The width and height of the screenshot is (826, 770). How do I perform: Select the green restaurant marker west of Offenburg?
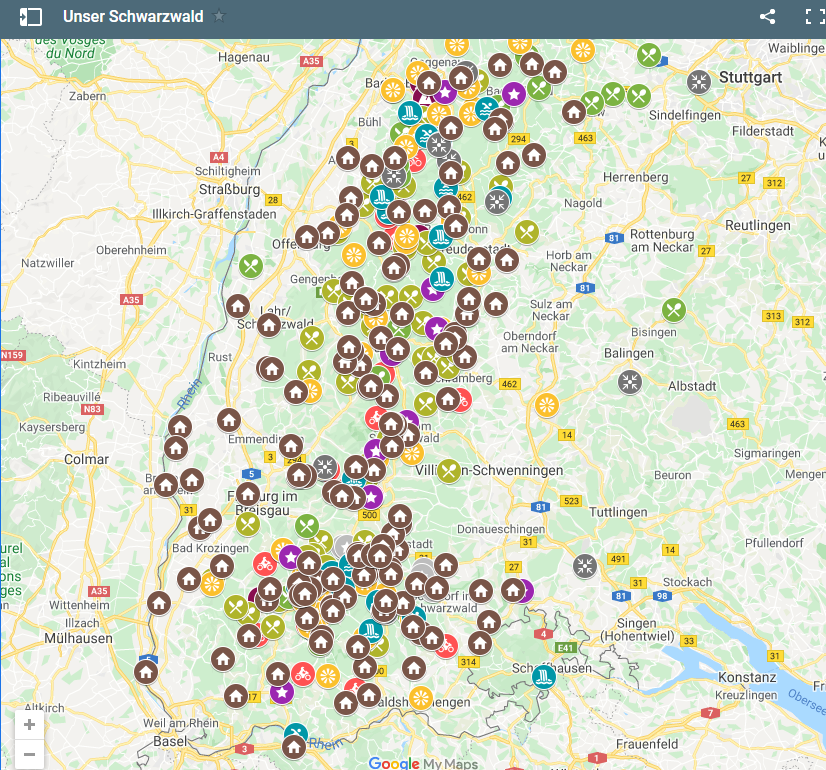[251, 266]
